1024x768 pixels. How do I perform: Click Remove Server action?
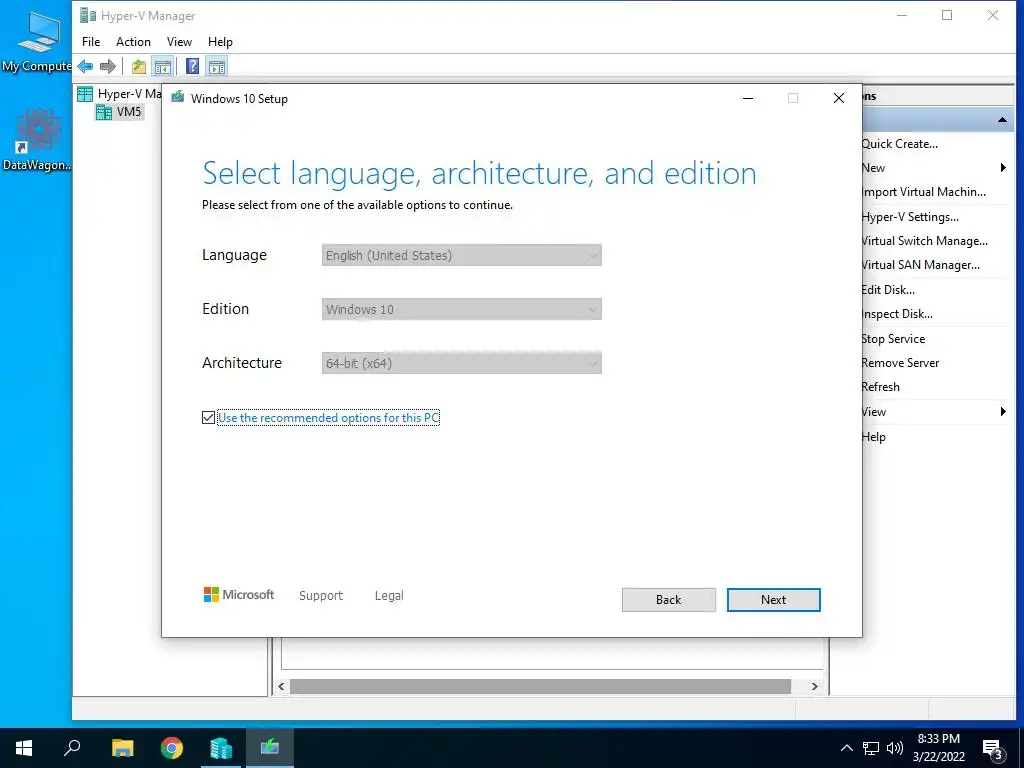pyautogui.click(x=901, y=362)
